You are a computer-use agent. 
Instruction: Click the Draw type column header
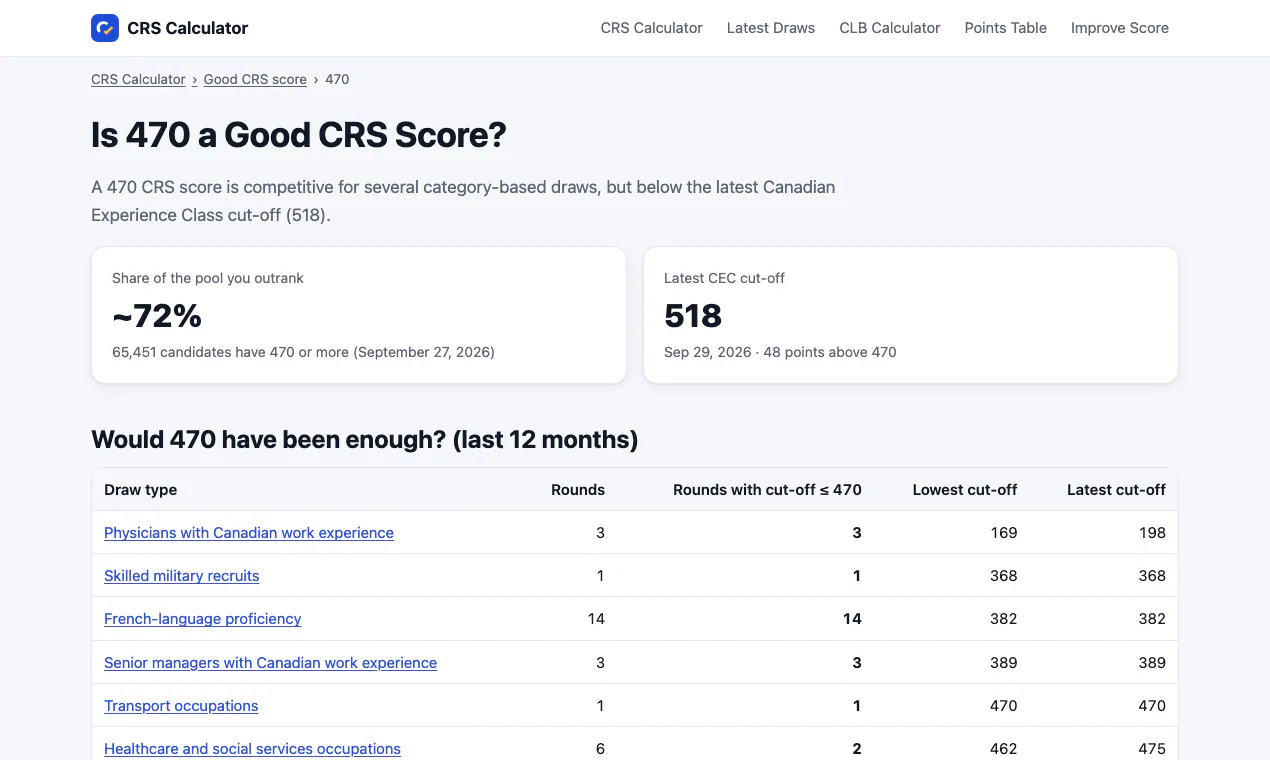(x=141, y=490)
